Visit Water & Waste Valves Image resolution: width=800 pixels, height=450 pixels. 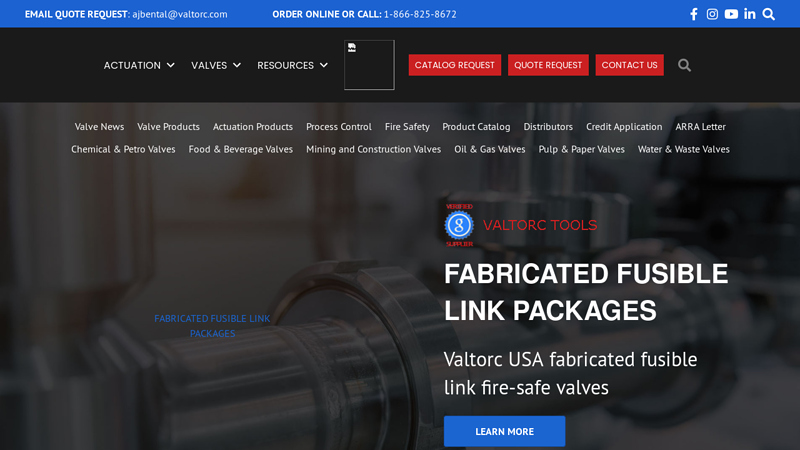pyautogui.click(x=683, y=149)
